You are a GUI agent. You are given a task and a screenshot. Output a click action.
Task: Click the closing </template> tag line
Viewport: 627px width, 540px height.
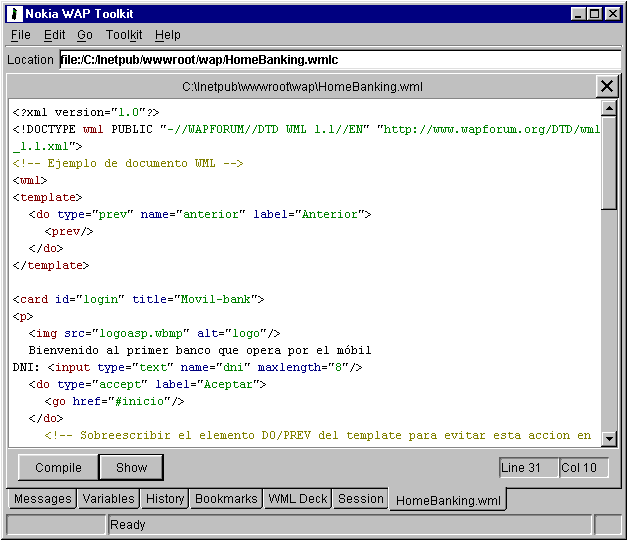(51, 266)
